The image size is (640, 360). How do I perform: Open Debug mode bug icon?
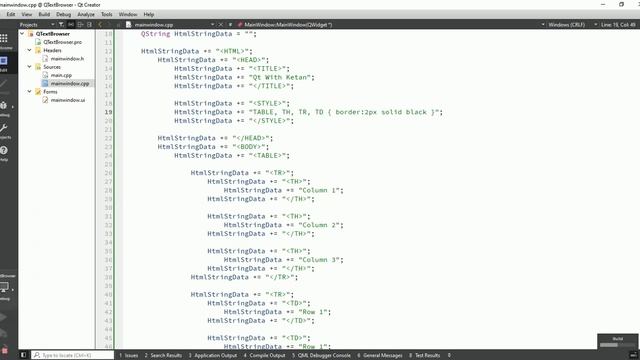4,106
